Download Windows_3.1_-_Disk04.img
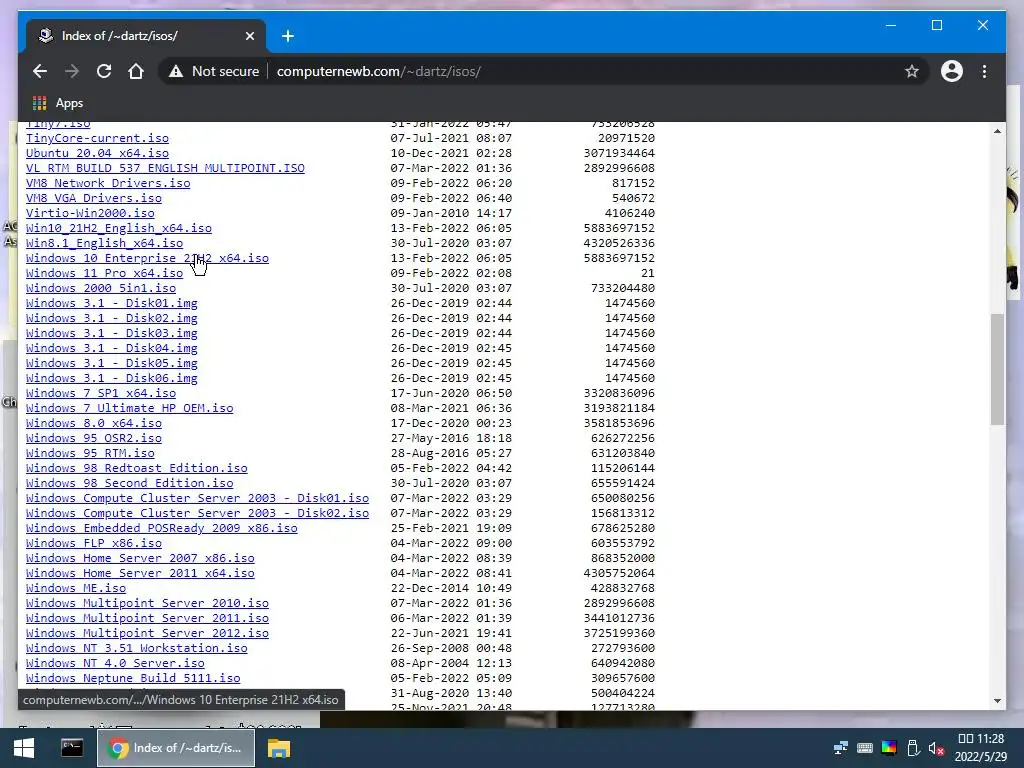 112,349
